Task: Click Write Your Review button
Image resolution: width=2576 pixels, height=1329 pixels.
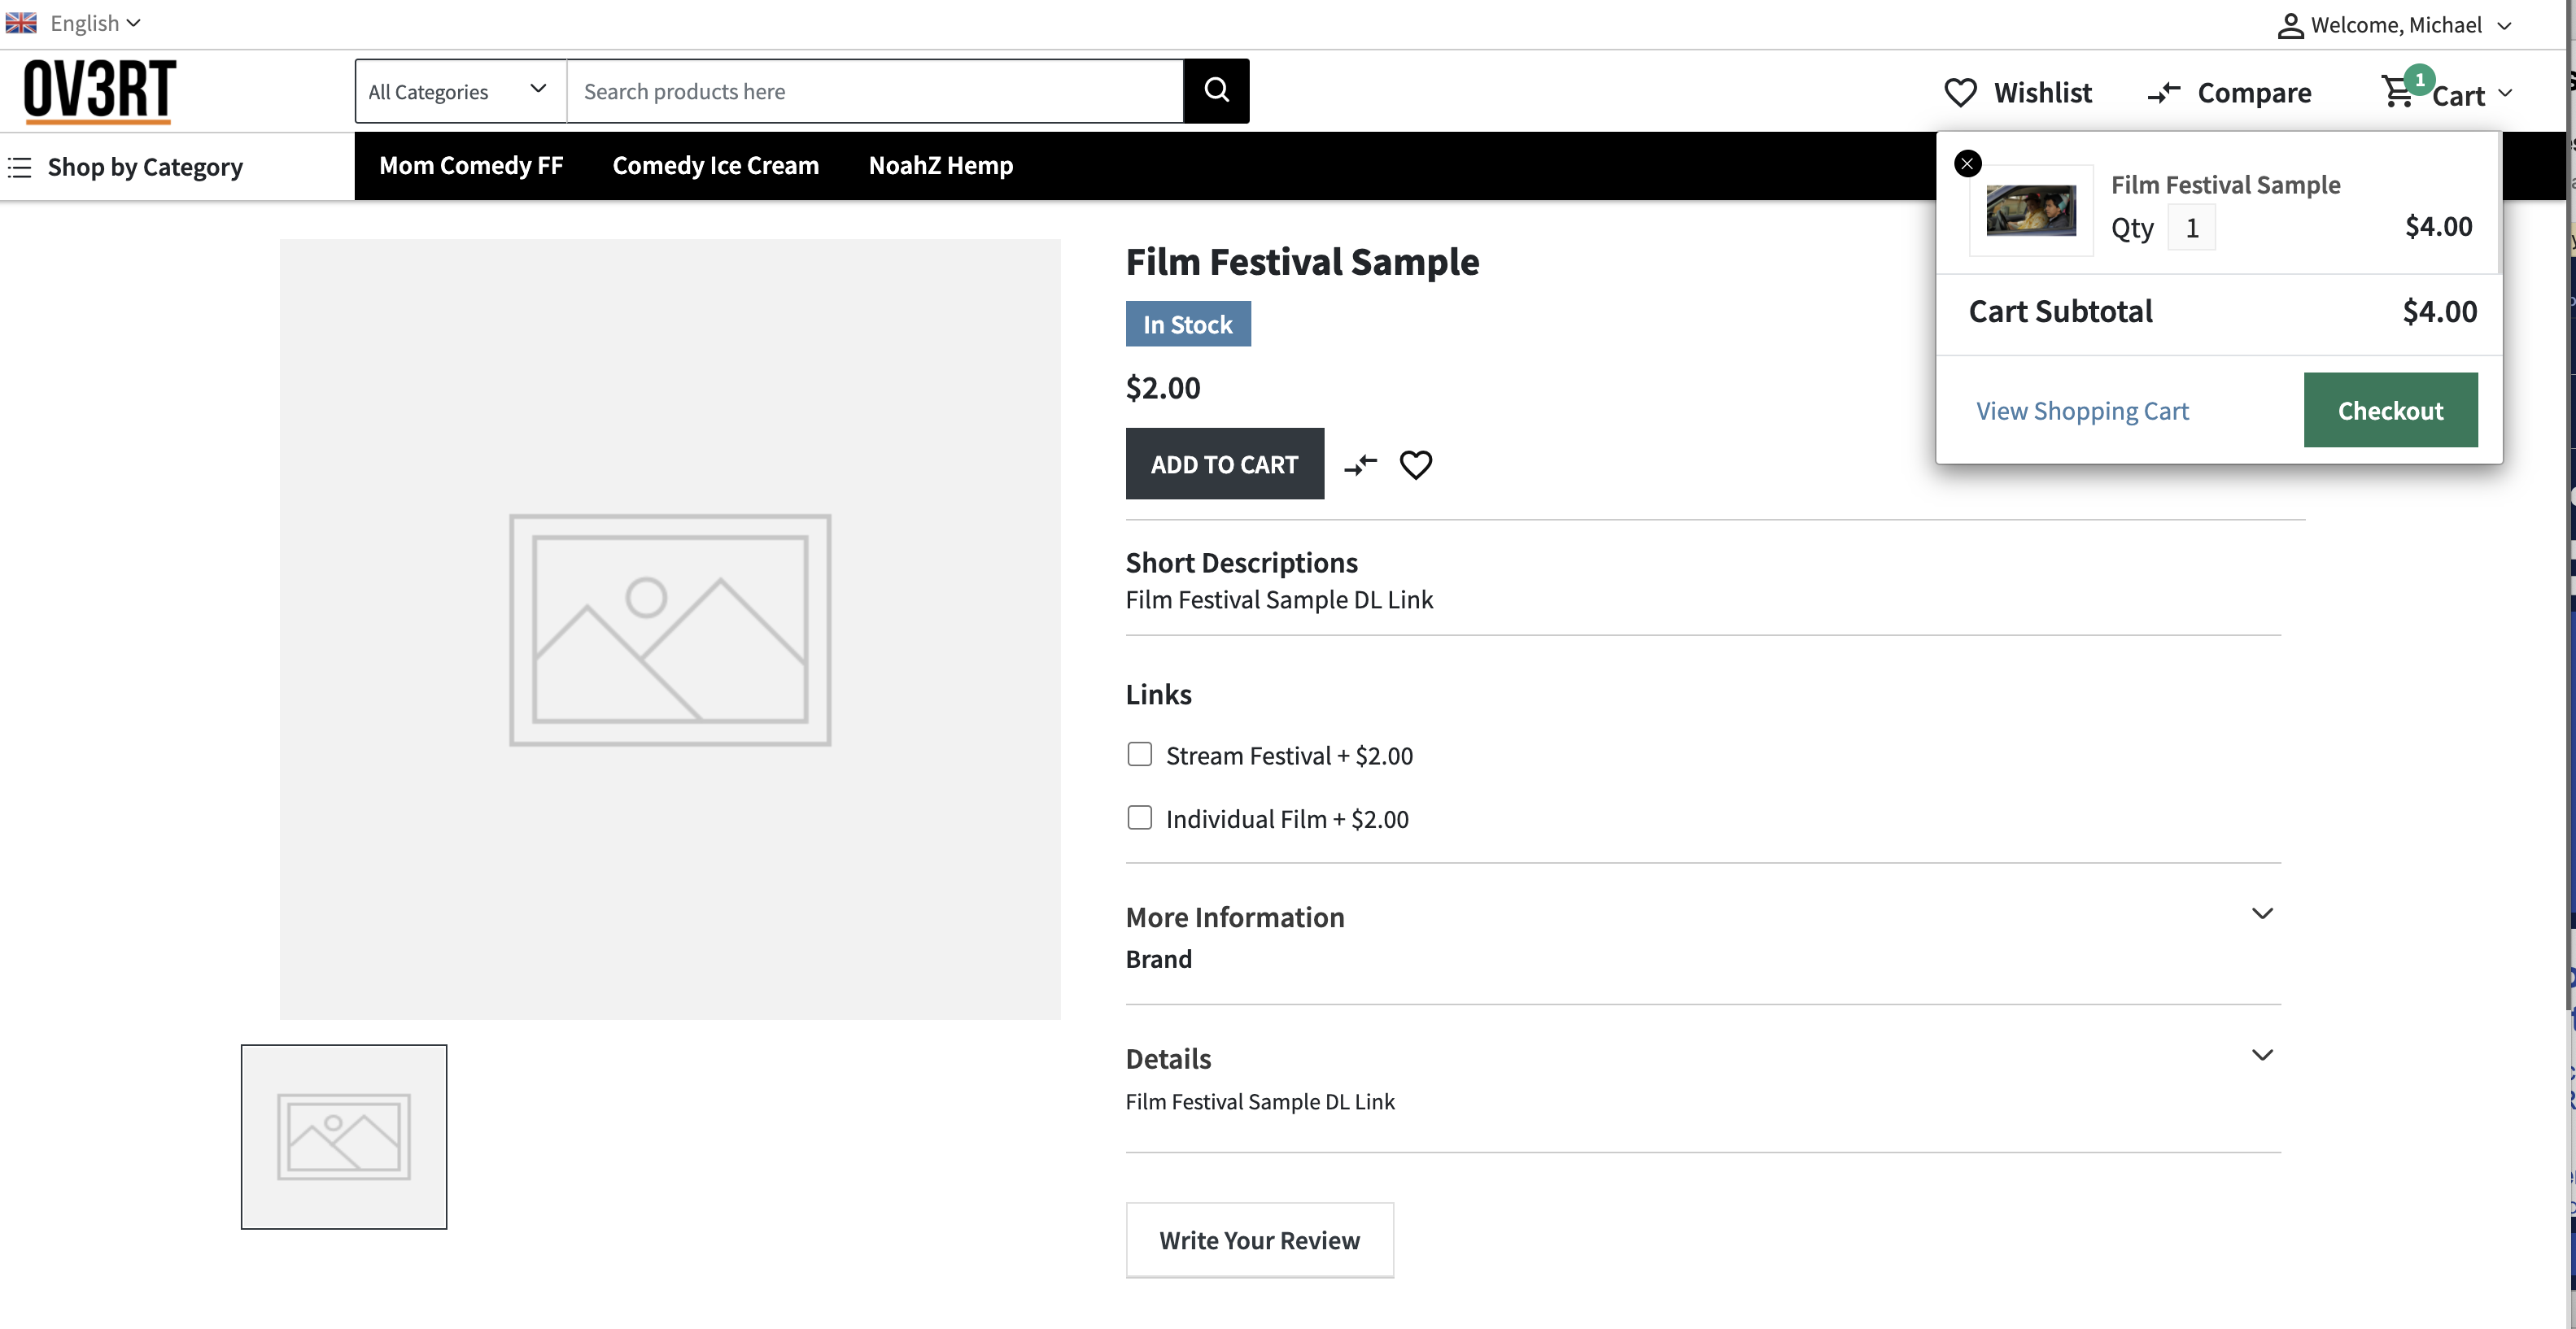Action: (1259, 1240)
